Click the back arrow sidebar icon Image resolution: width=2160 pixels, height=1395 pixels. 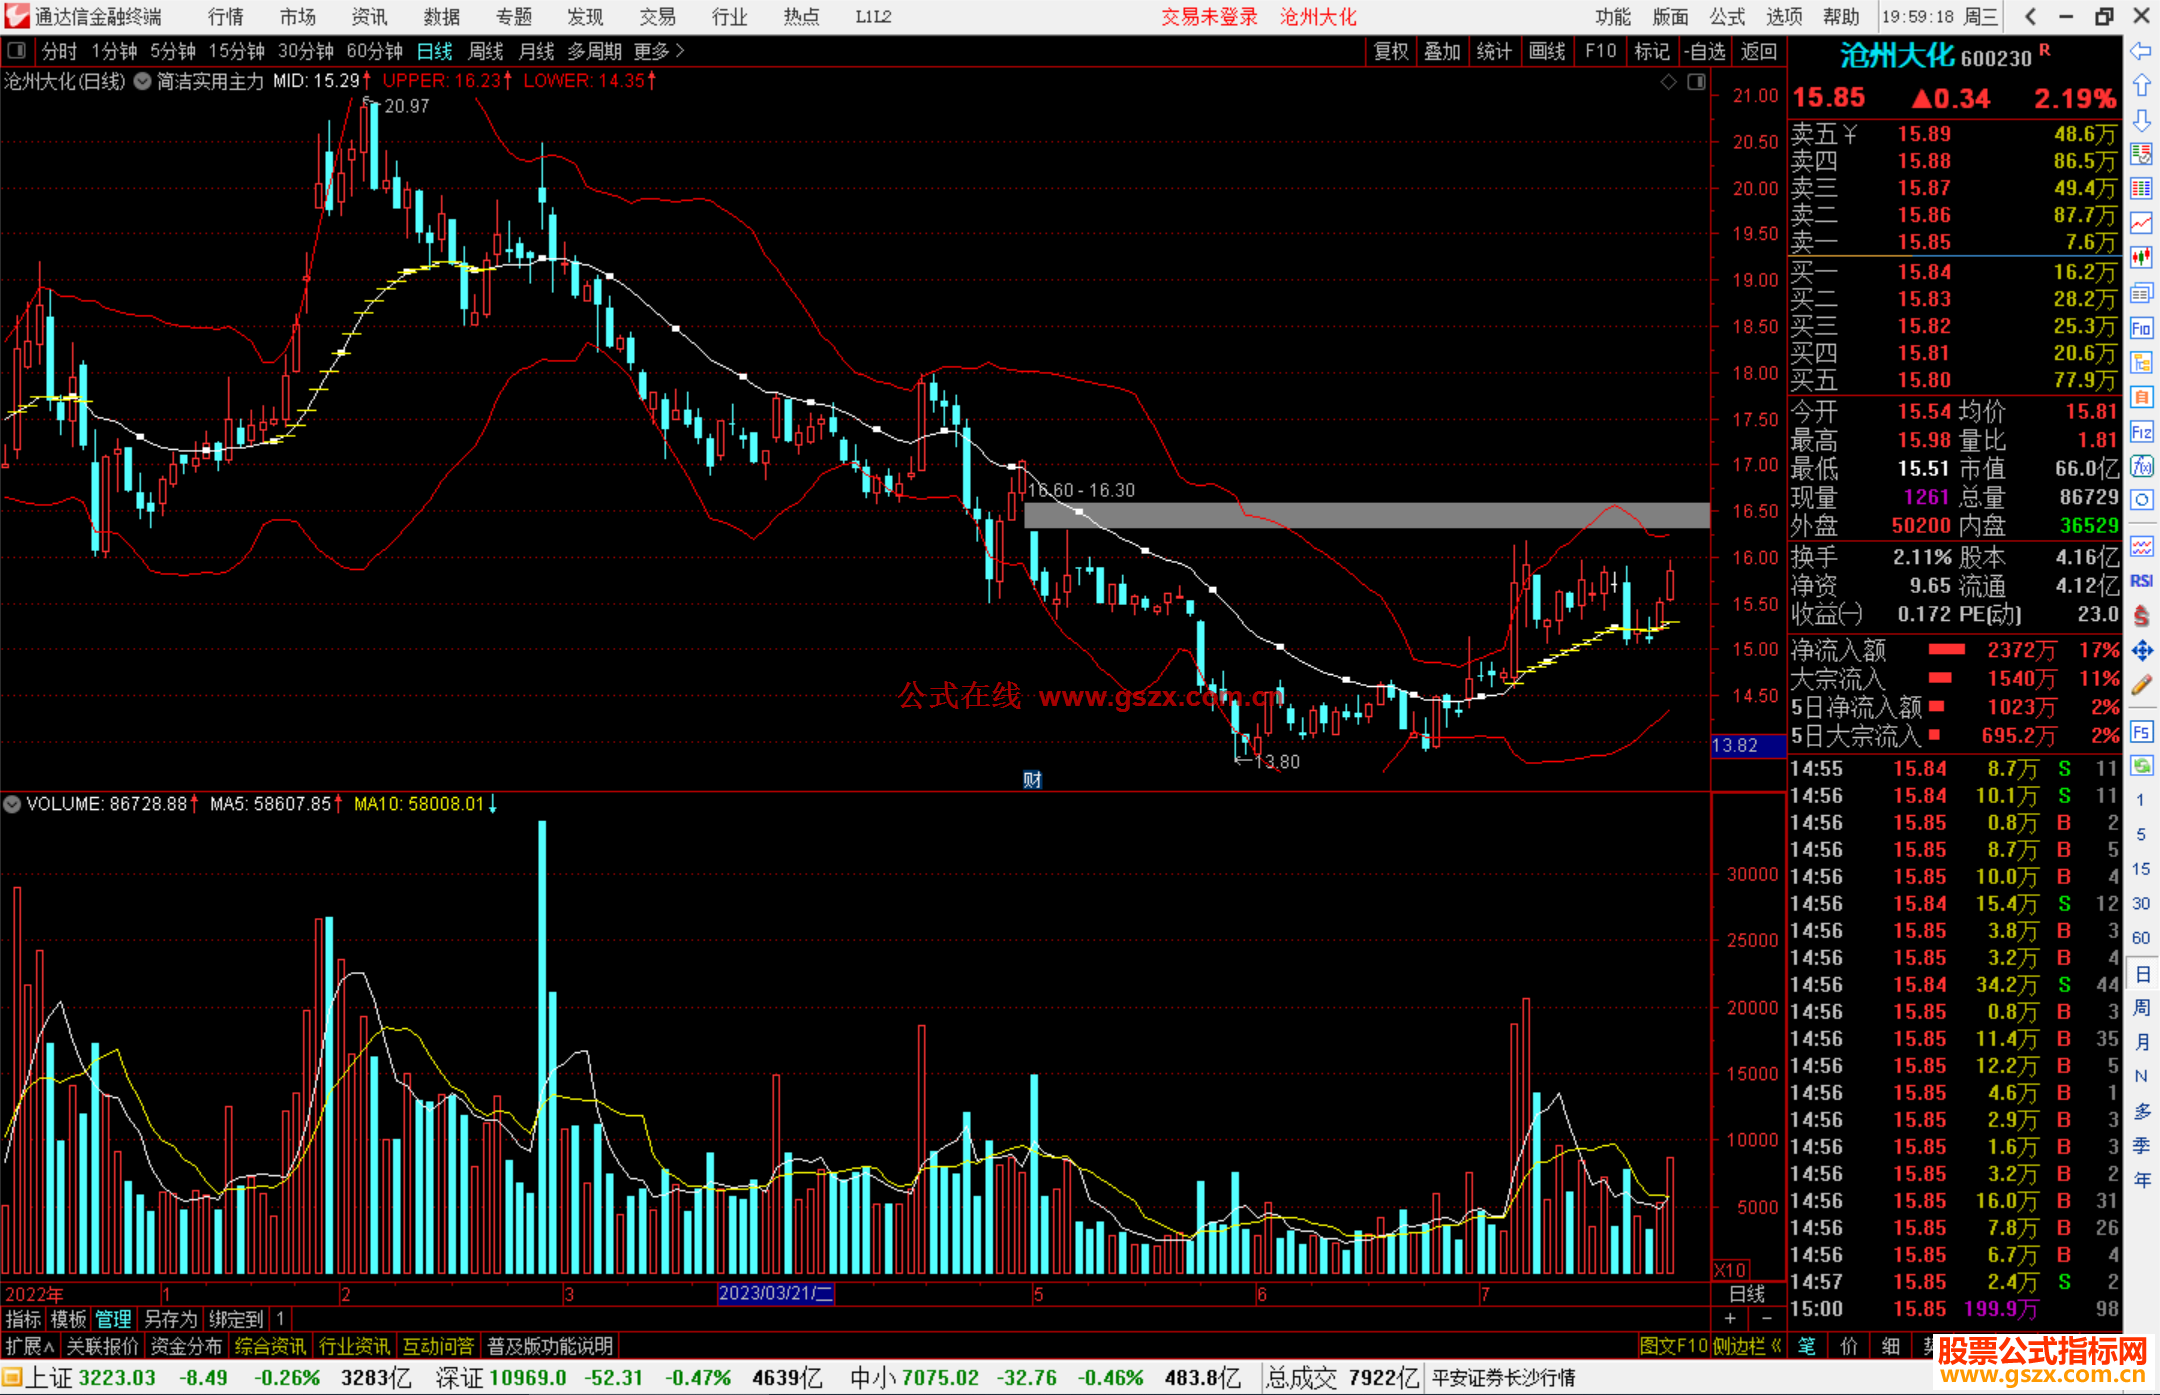pyautogui.click(x=2141, y=51)
